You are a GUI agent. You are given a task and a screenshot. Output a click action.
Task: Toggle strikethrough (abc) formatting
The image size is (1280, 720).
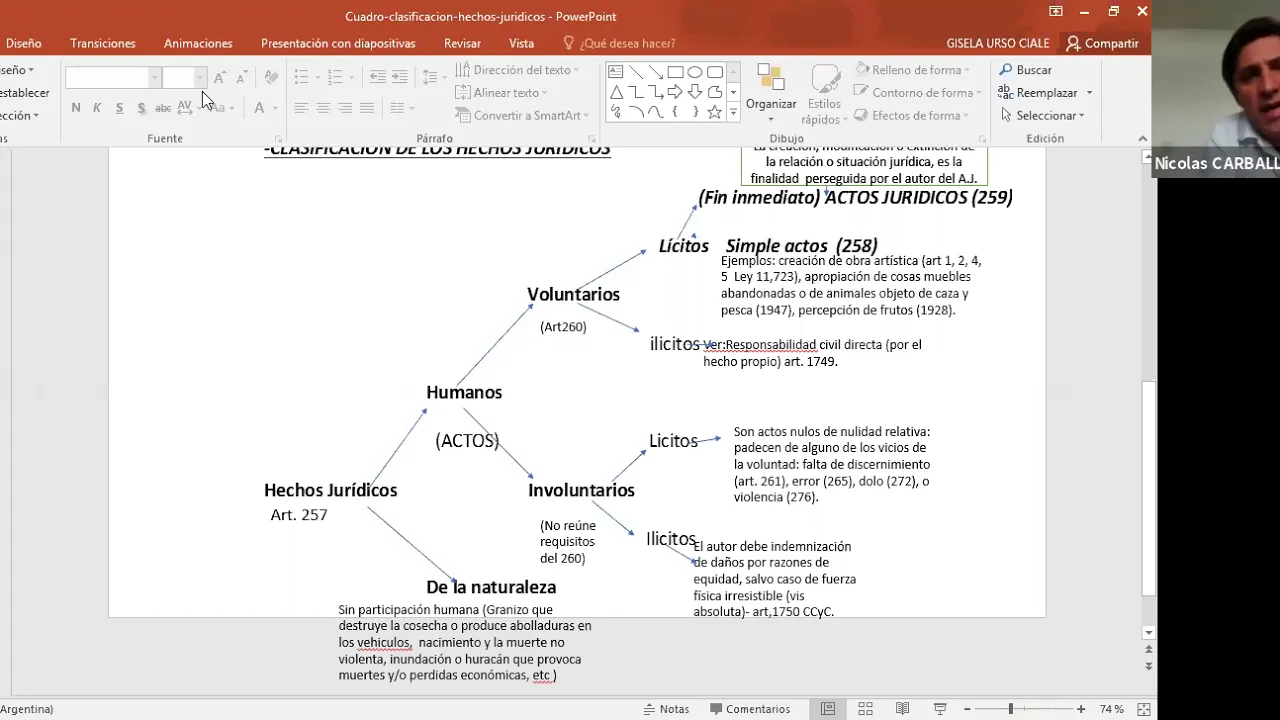(163, 108)
